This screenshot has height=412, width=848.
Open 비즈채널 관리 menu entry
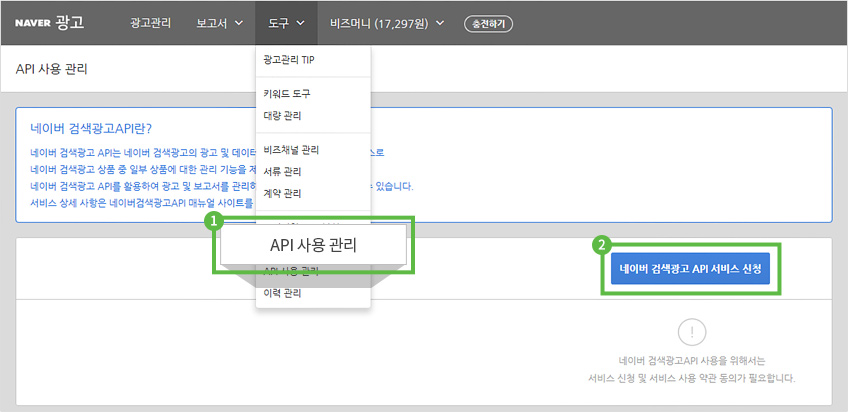[291, 149]
